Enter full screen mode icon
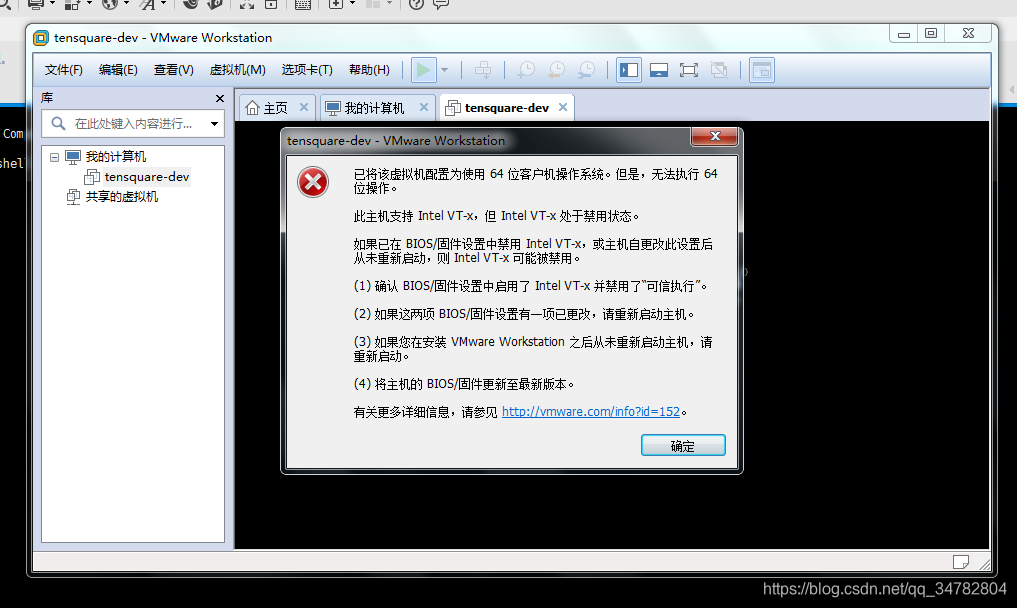This screenshot has height=608, width=1017. [x=689, y=69]
